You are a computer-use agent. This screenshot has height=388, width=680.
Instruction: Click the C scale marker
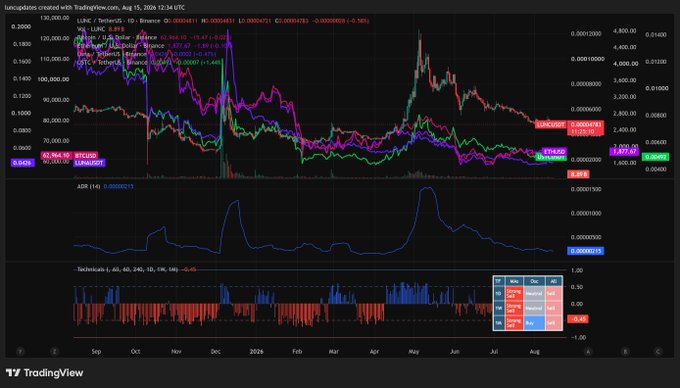point(657,352)
